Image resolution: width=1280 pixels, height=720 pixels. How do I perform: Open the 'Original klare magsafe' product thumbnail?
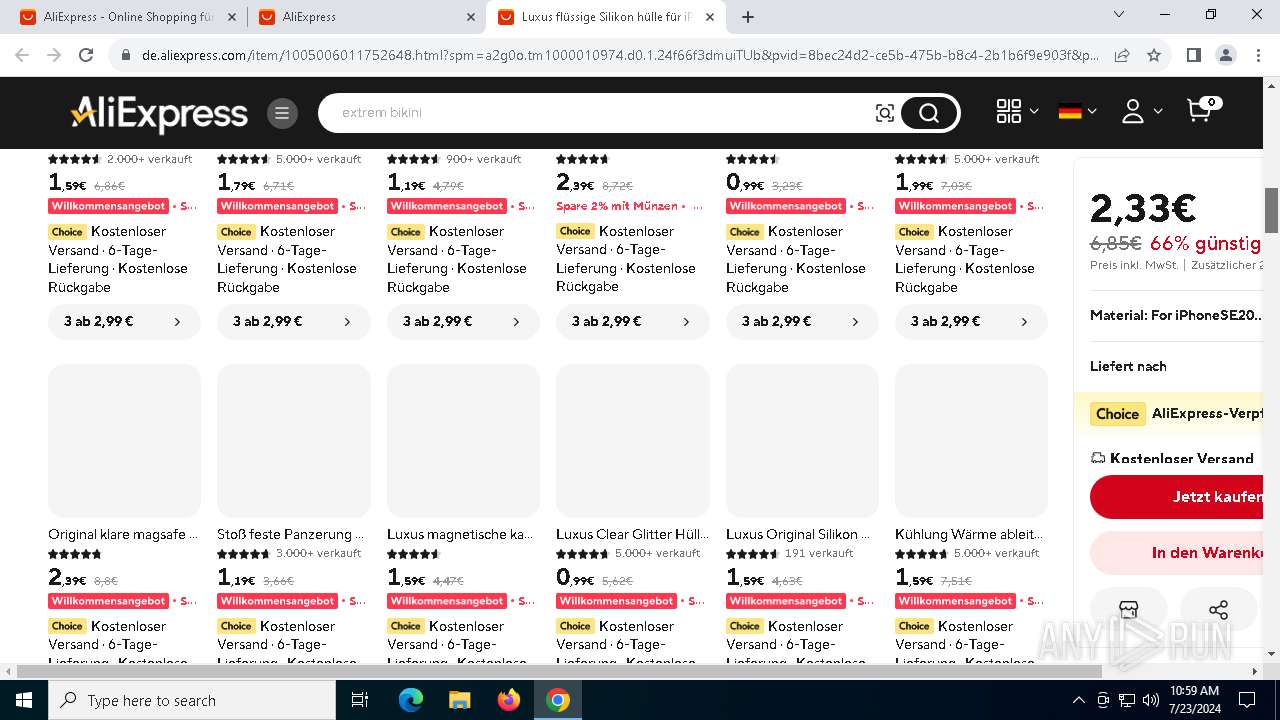tap(124, 441)
